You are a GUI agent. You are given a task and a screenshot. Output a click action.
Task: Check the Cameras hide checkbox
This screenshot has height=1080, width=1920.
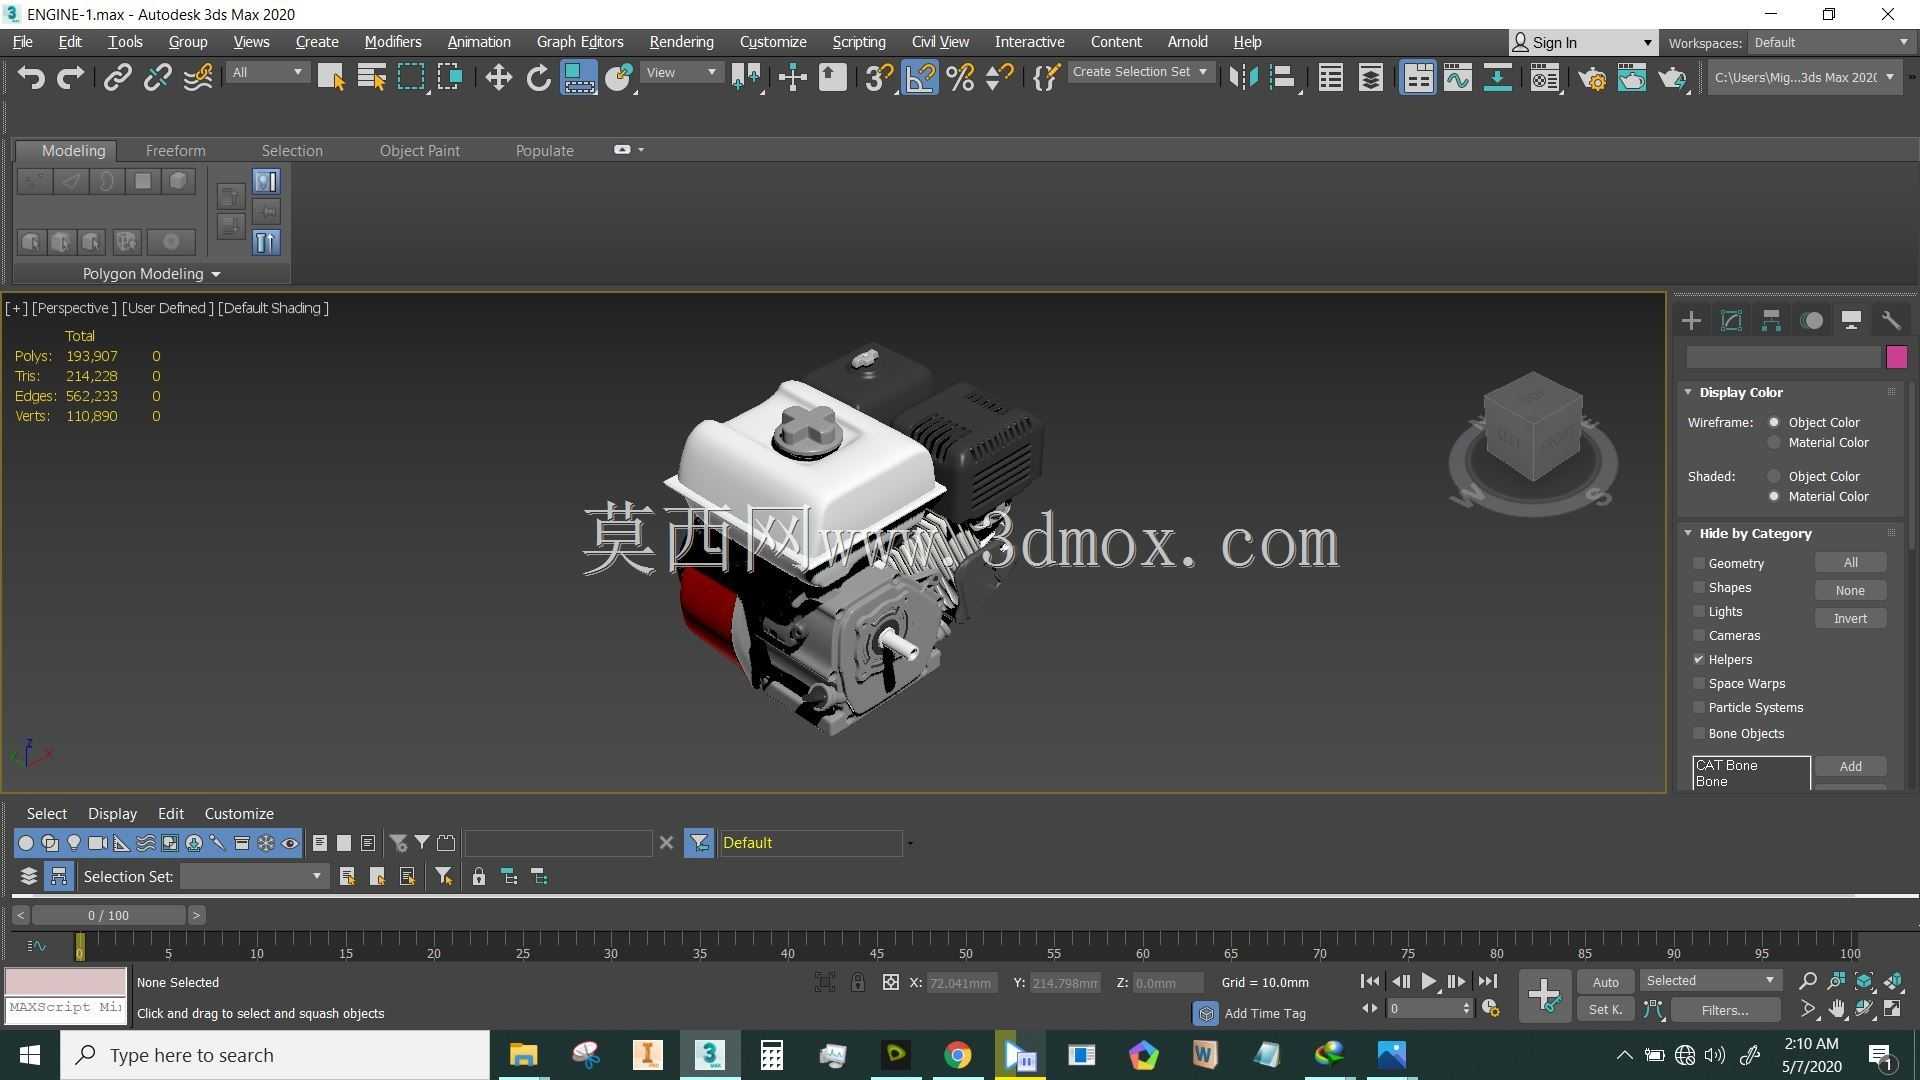[1698, 635]
